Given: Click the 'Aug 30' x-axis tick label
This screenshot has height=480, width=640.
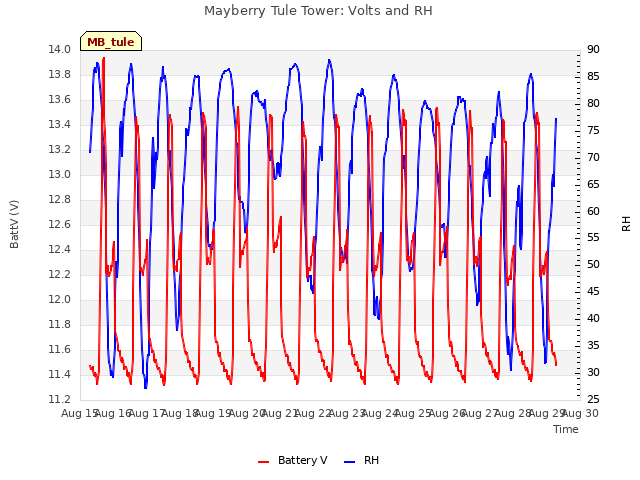Looking at the screenshot, I should coord(580,413).
